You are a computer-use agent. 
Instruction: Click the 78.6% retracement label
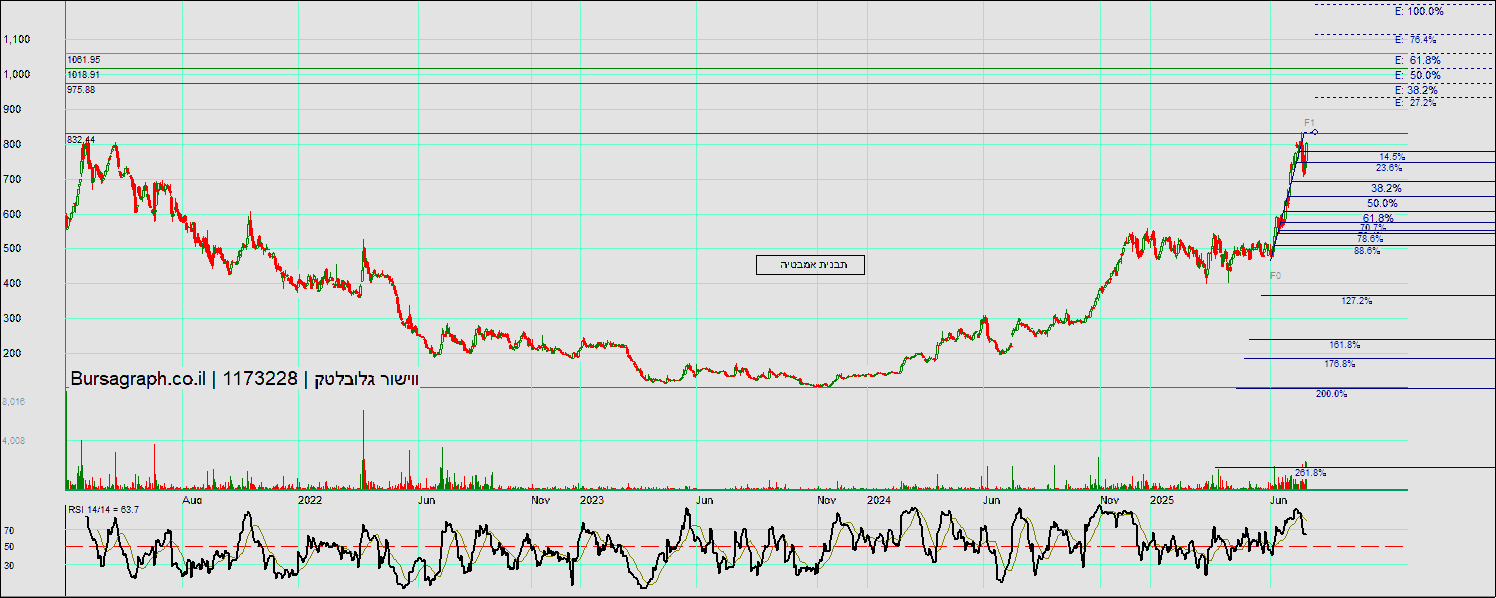pyautogui.click(x=1370, y=238)
